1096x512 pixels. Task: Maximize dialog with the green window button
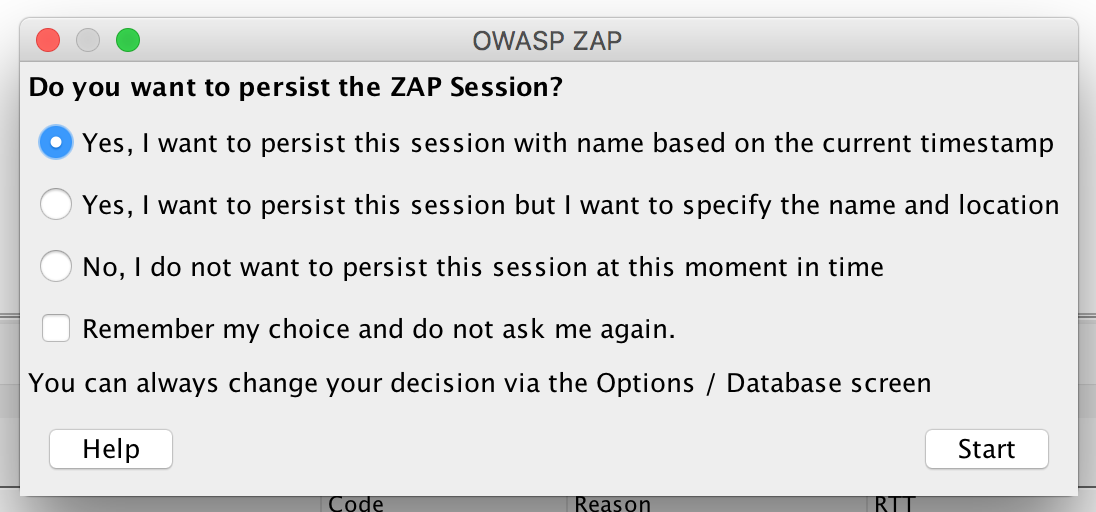[128, 40]
